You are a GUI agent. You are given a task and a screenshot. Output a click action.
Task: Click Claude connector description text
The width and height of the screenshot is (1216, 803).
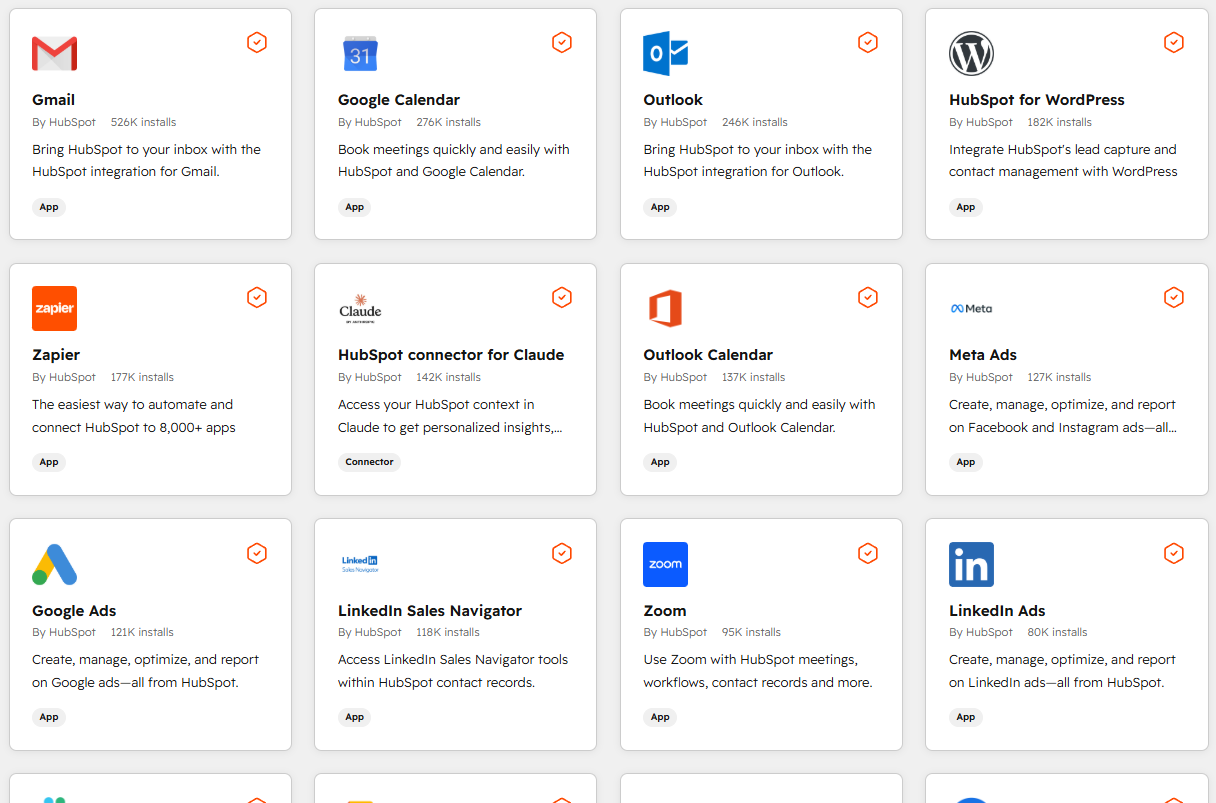[451, 416]
